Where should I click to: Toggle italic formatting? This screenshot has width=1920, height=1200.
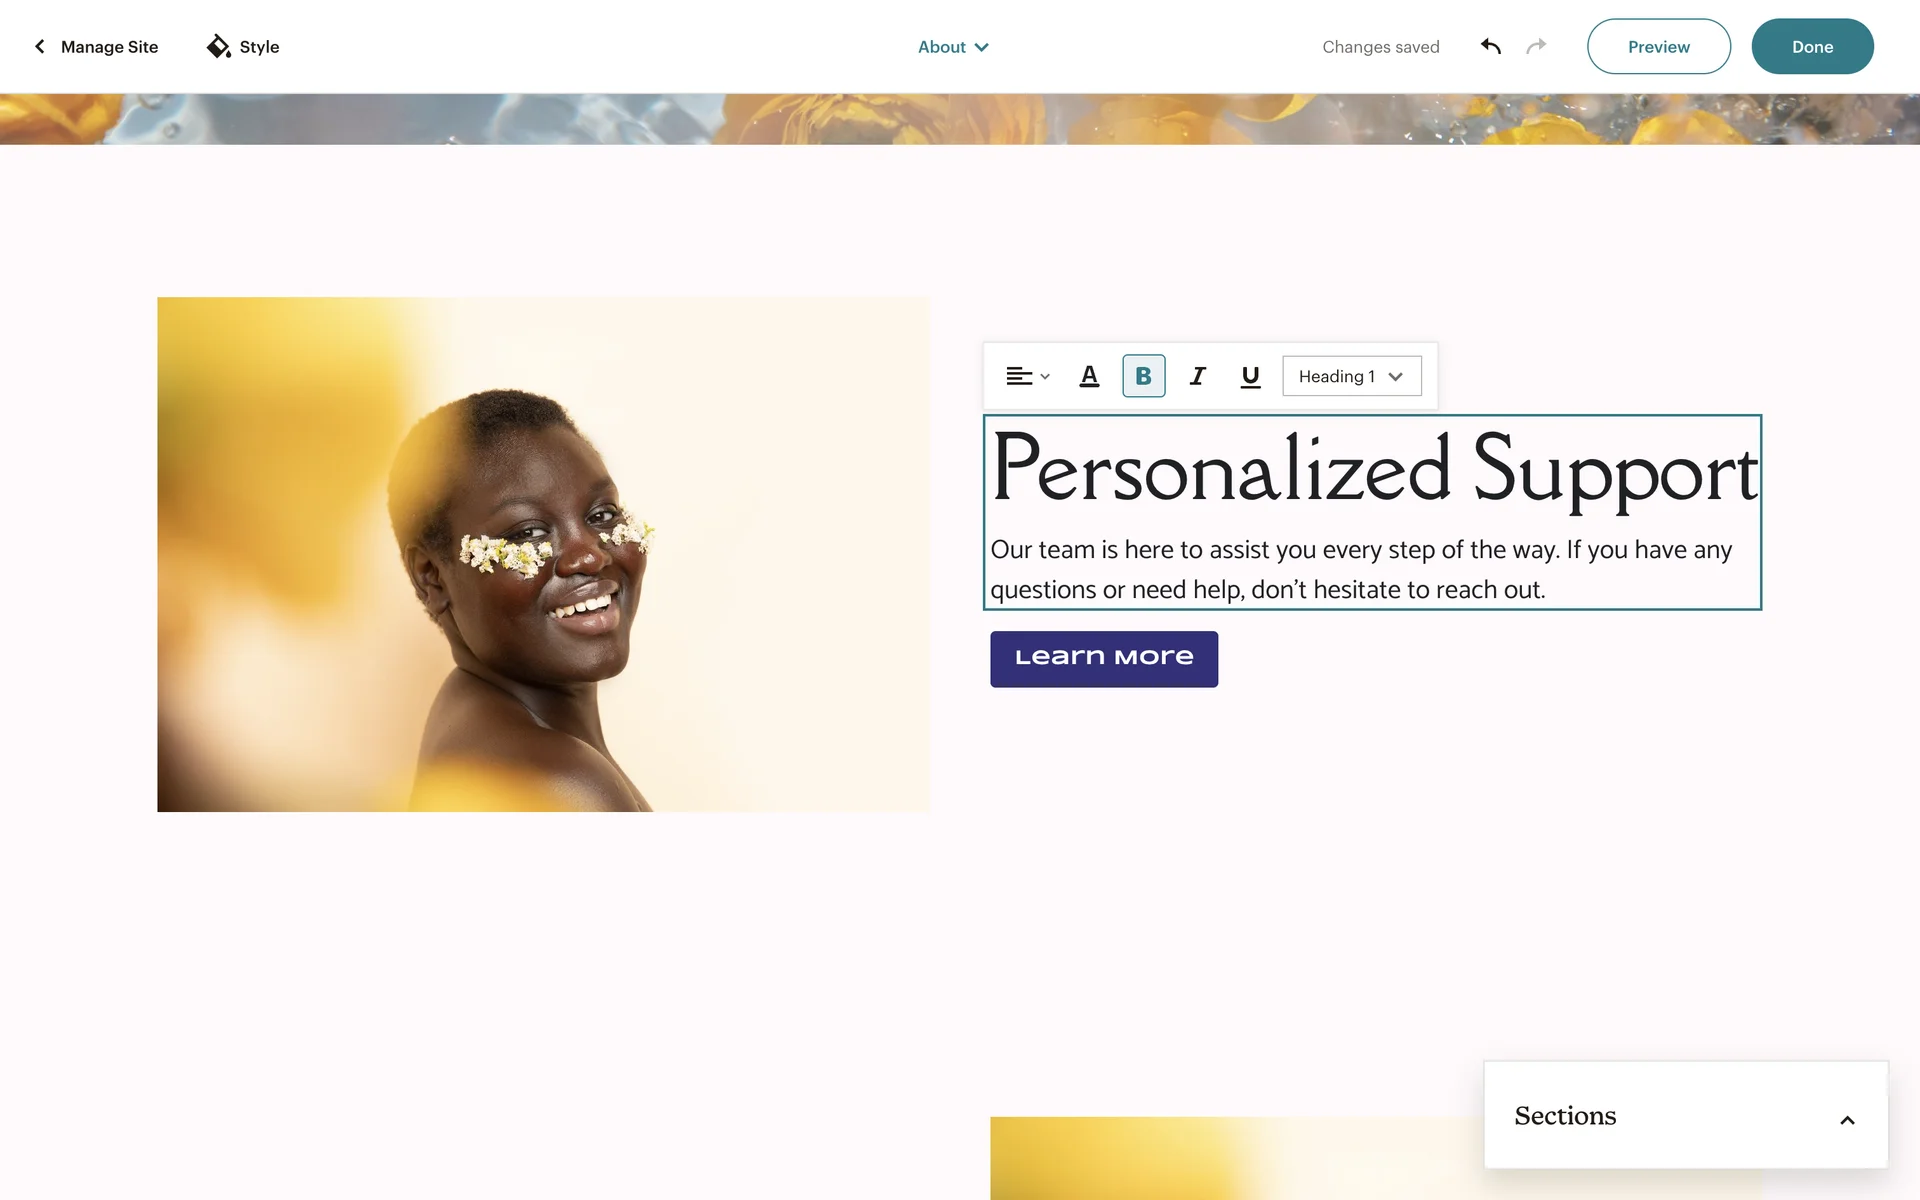coord(1197,376)
